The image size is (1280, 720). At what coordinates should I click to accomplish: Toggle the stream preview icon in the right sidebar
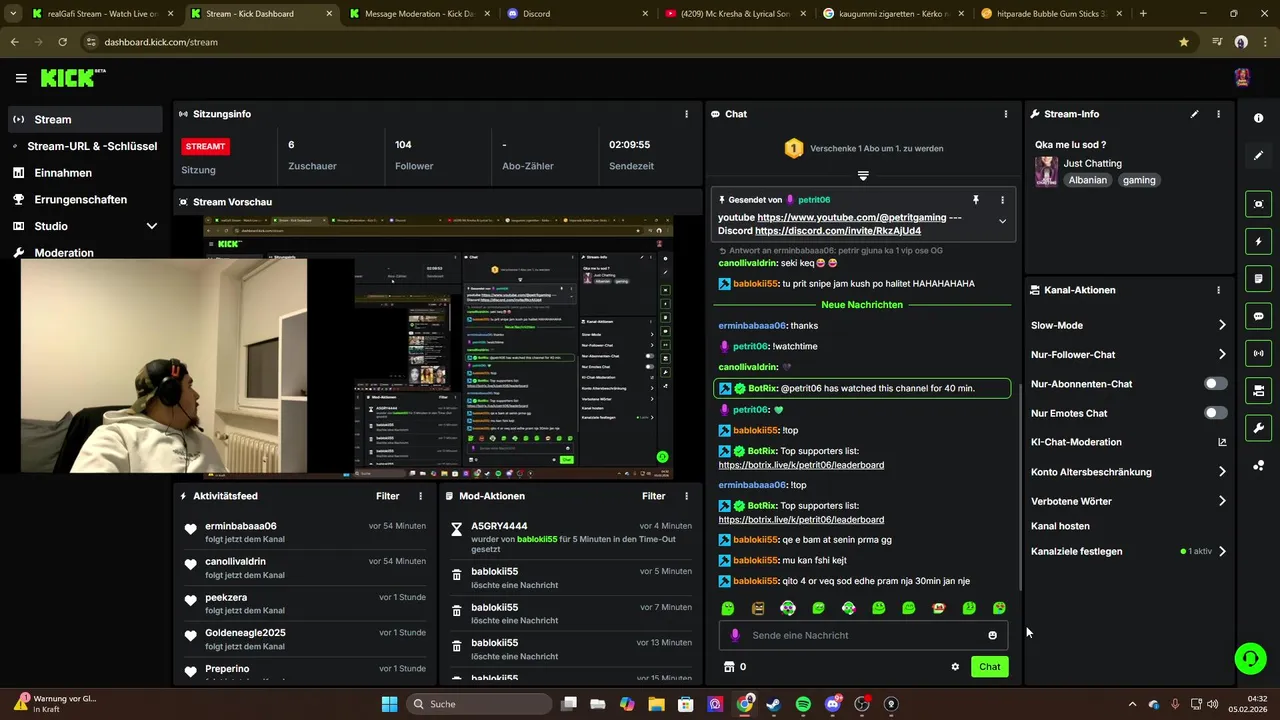tap(1258, 204)
